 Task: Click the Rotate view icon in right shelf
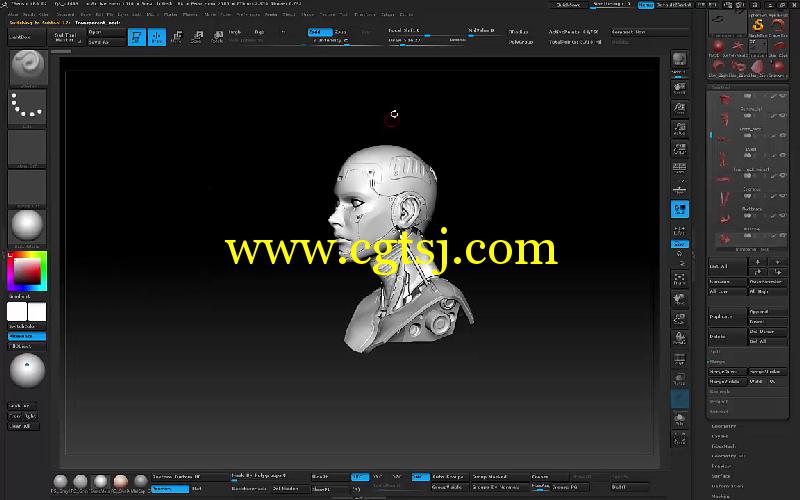pyautogui.click(x=679, y=338)
